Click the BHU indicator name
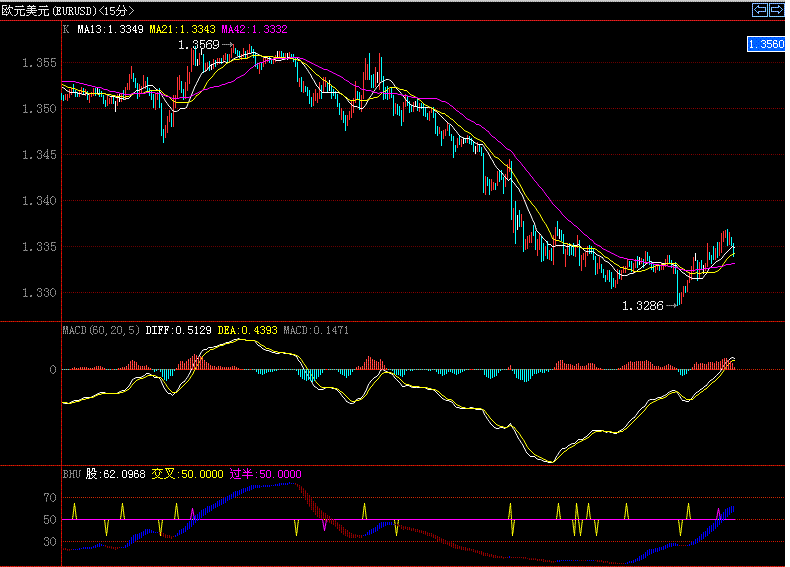 (x=72, y=474)
